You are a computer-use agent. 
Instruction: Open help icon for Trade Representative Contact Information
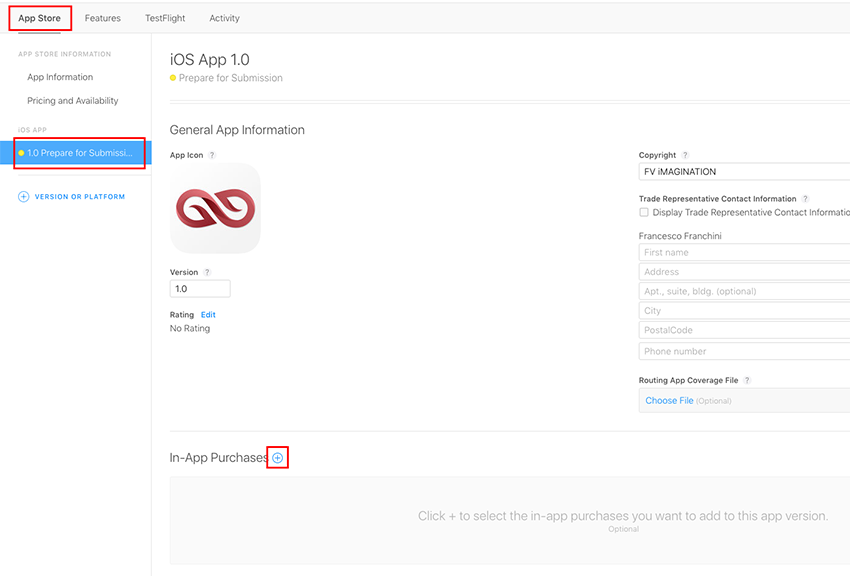tap(806, 199)
